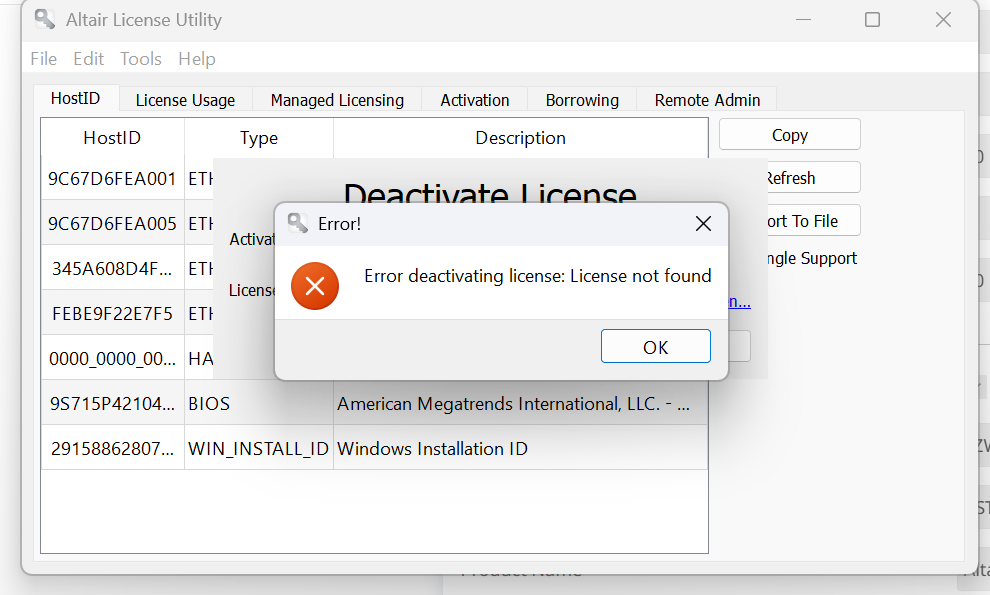Open the Tools menu
The width and height of the screenshot is (990, 595).
(x=141, y=59)
